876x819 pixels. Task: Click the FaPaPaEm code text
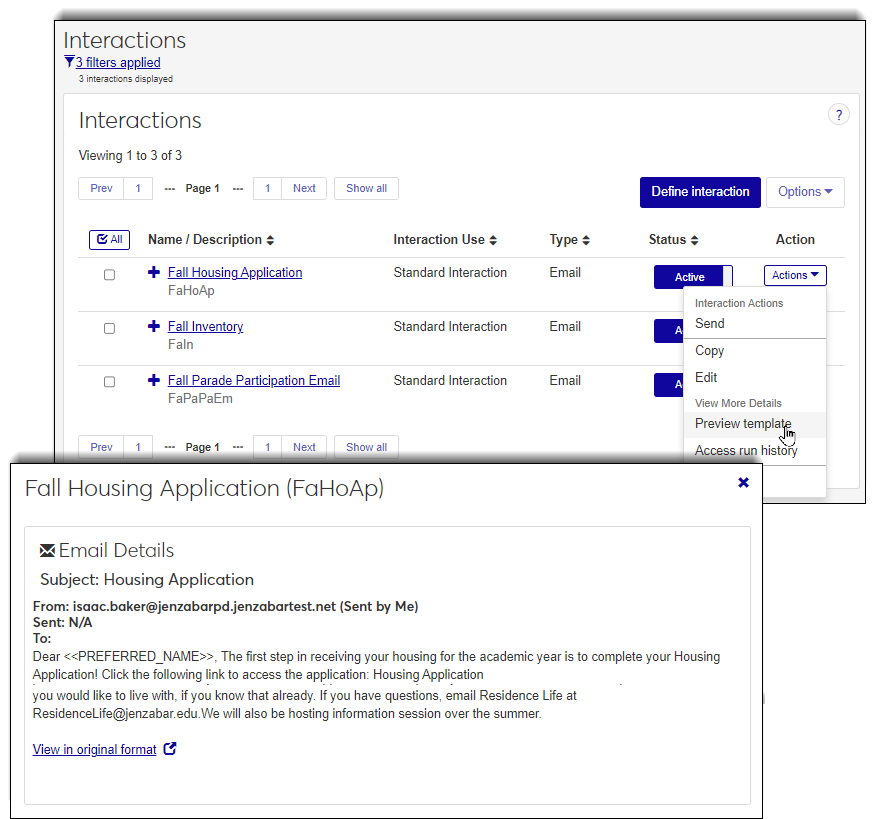coord(200,398)
